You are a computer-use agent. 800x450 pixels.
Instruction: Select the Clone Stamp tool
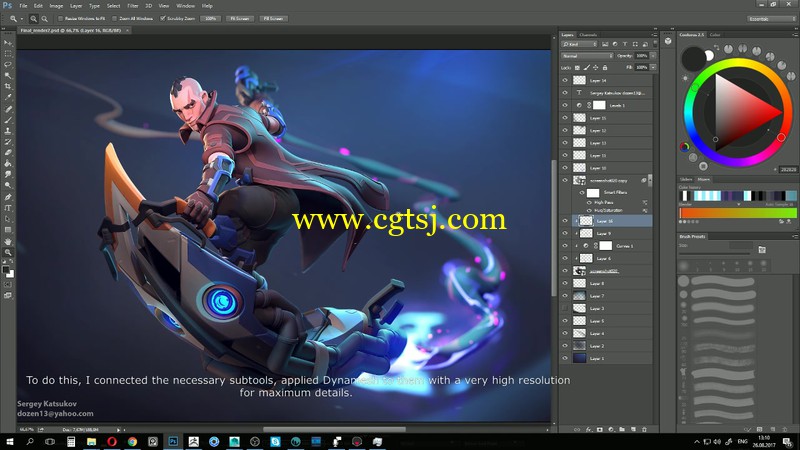(x=8, y=131)
